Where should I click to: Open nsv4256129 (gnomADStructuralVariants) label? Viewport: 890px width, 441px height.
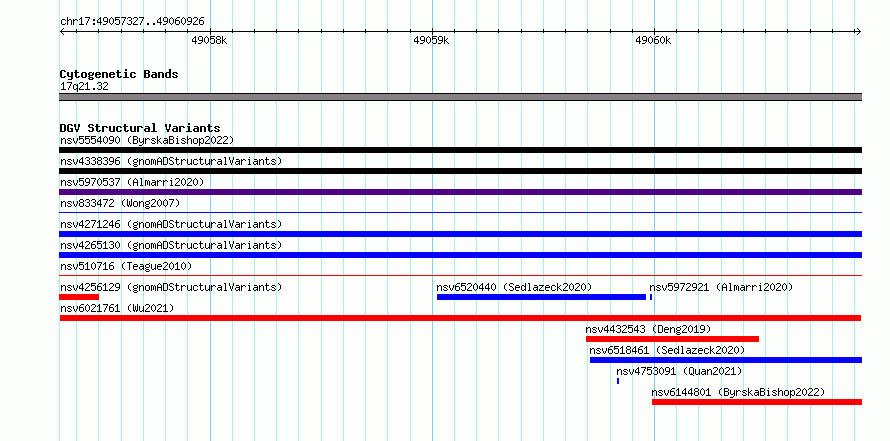pos(171,287)
